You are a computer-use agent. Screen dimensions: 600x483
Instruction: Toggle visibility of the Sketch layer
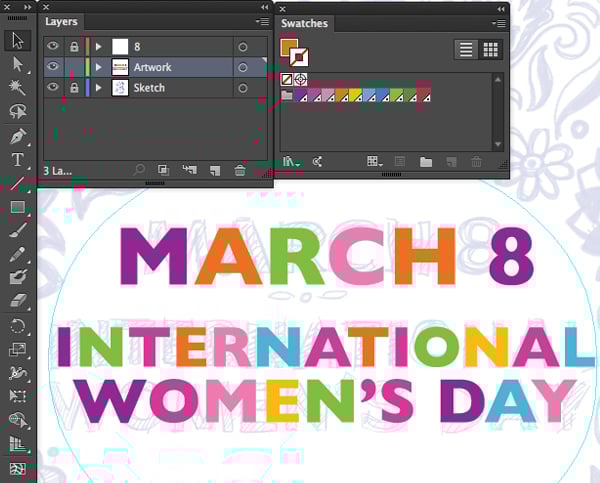click(53, 88)
